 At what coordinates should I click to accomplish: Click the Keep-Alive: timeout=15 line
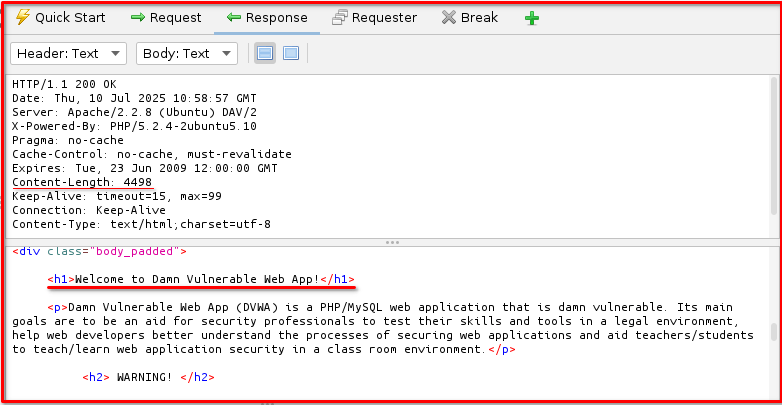click(x=117, y=196)
